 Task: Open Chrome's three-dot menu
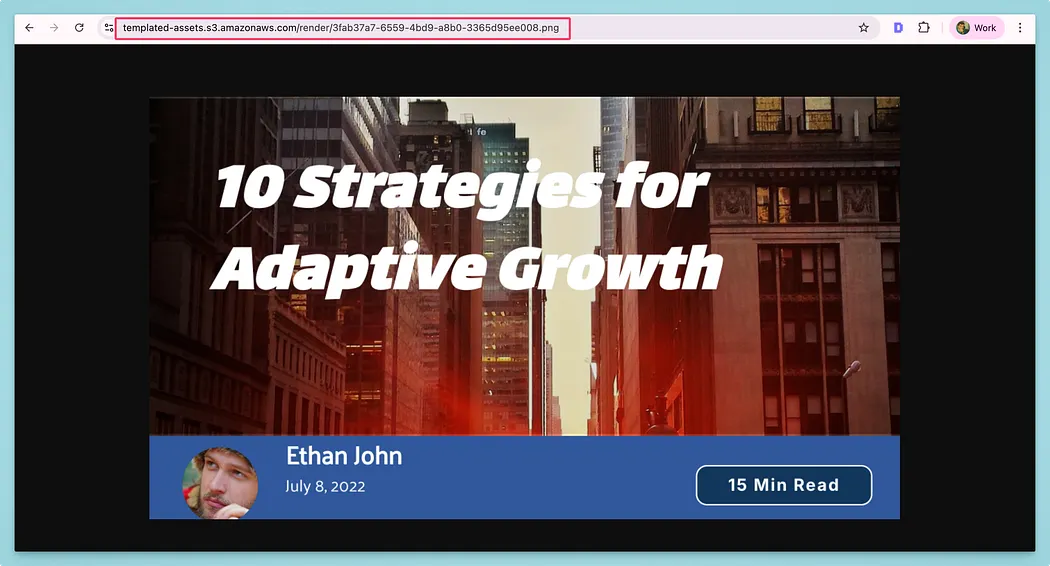tap(1020, 27)
